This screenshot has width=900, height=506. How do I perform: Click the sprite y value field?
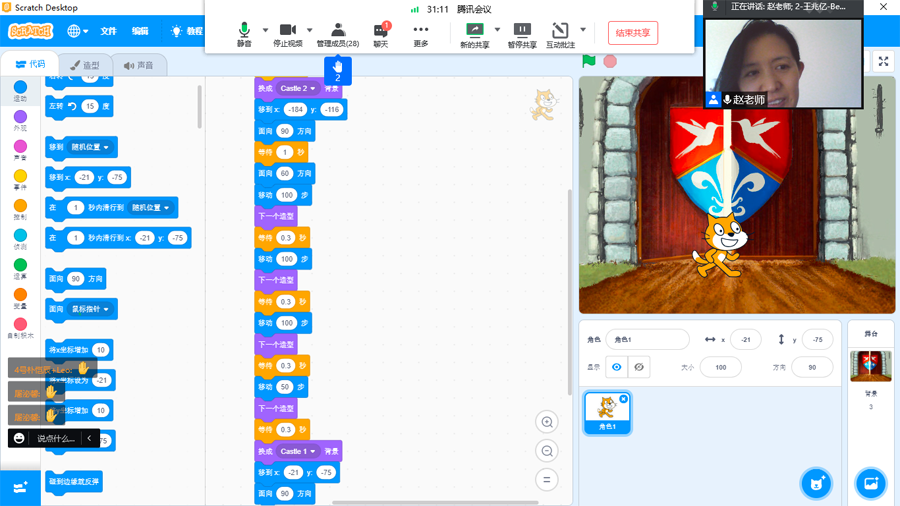[817, 340]
